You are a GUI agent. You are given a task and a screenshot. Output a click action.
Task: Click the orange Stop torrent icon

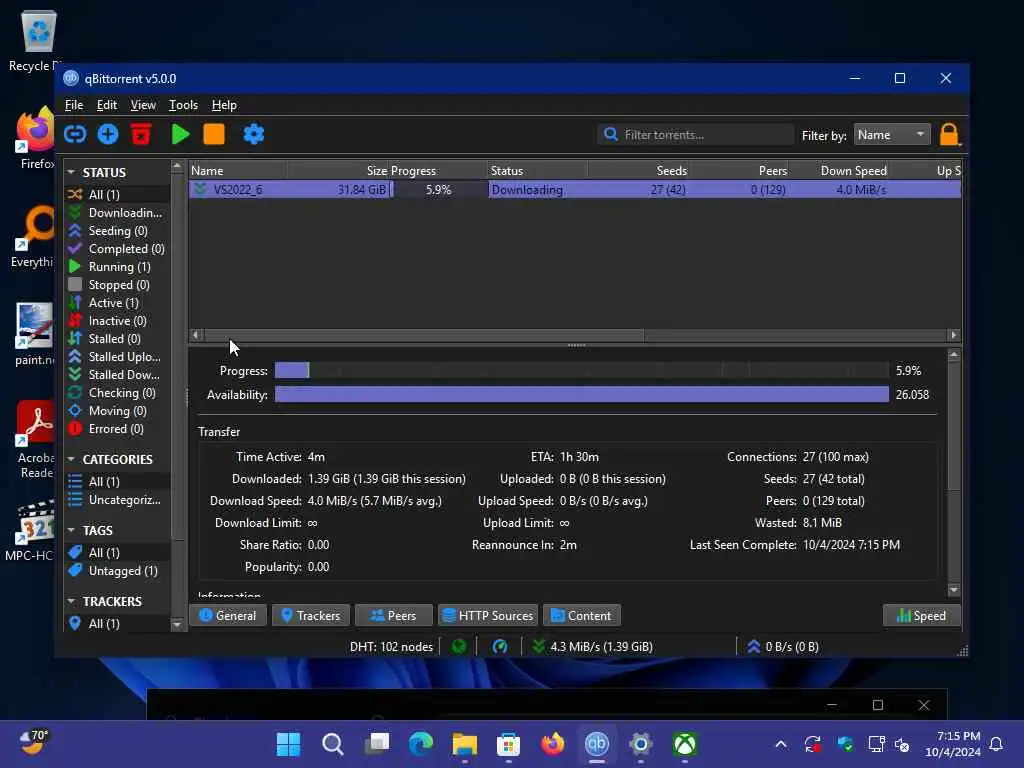(x=214, y=135)
